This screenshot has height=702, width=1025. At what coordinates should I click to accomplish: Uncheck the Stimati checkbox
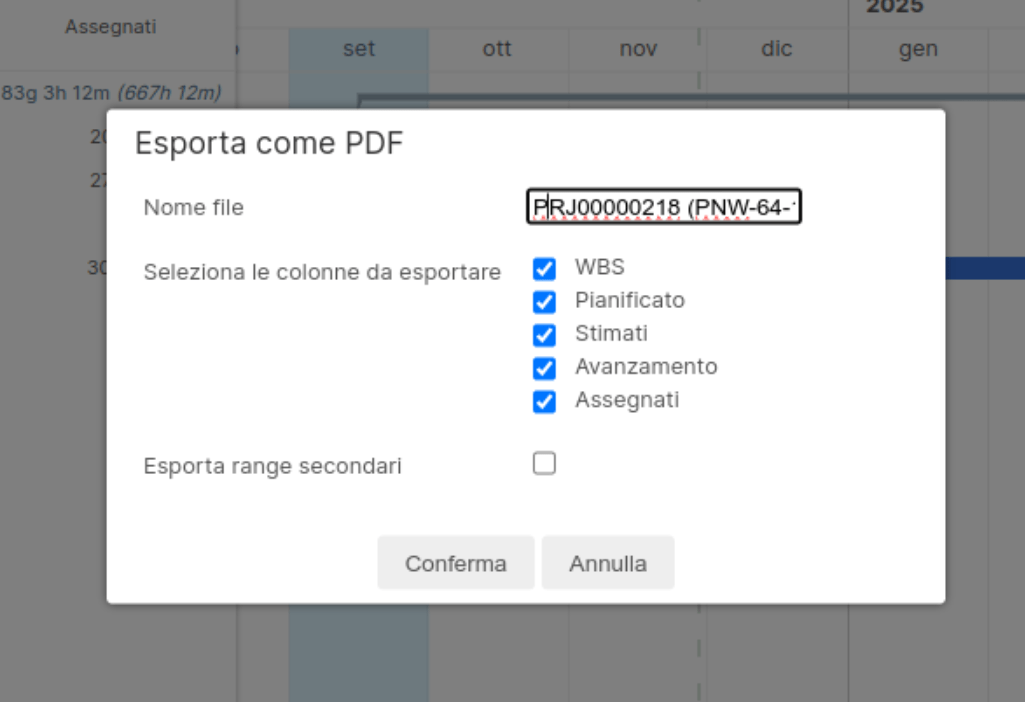click(x=544, y=335)
